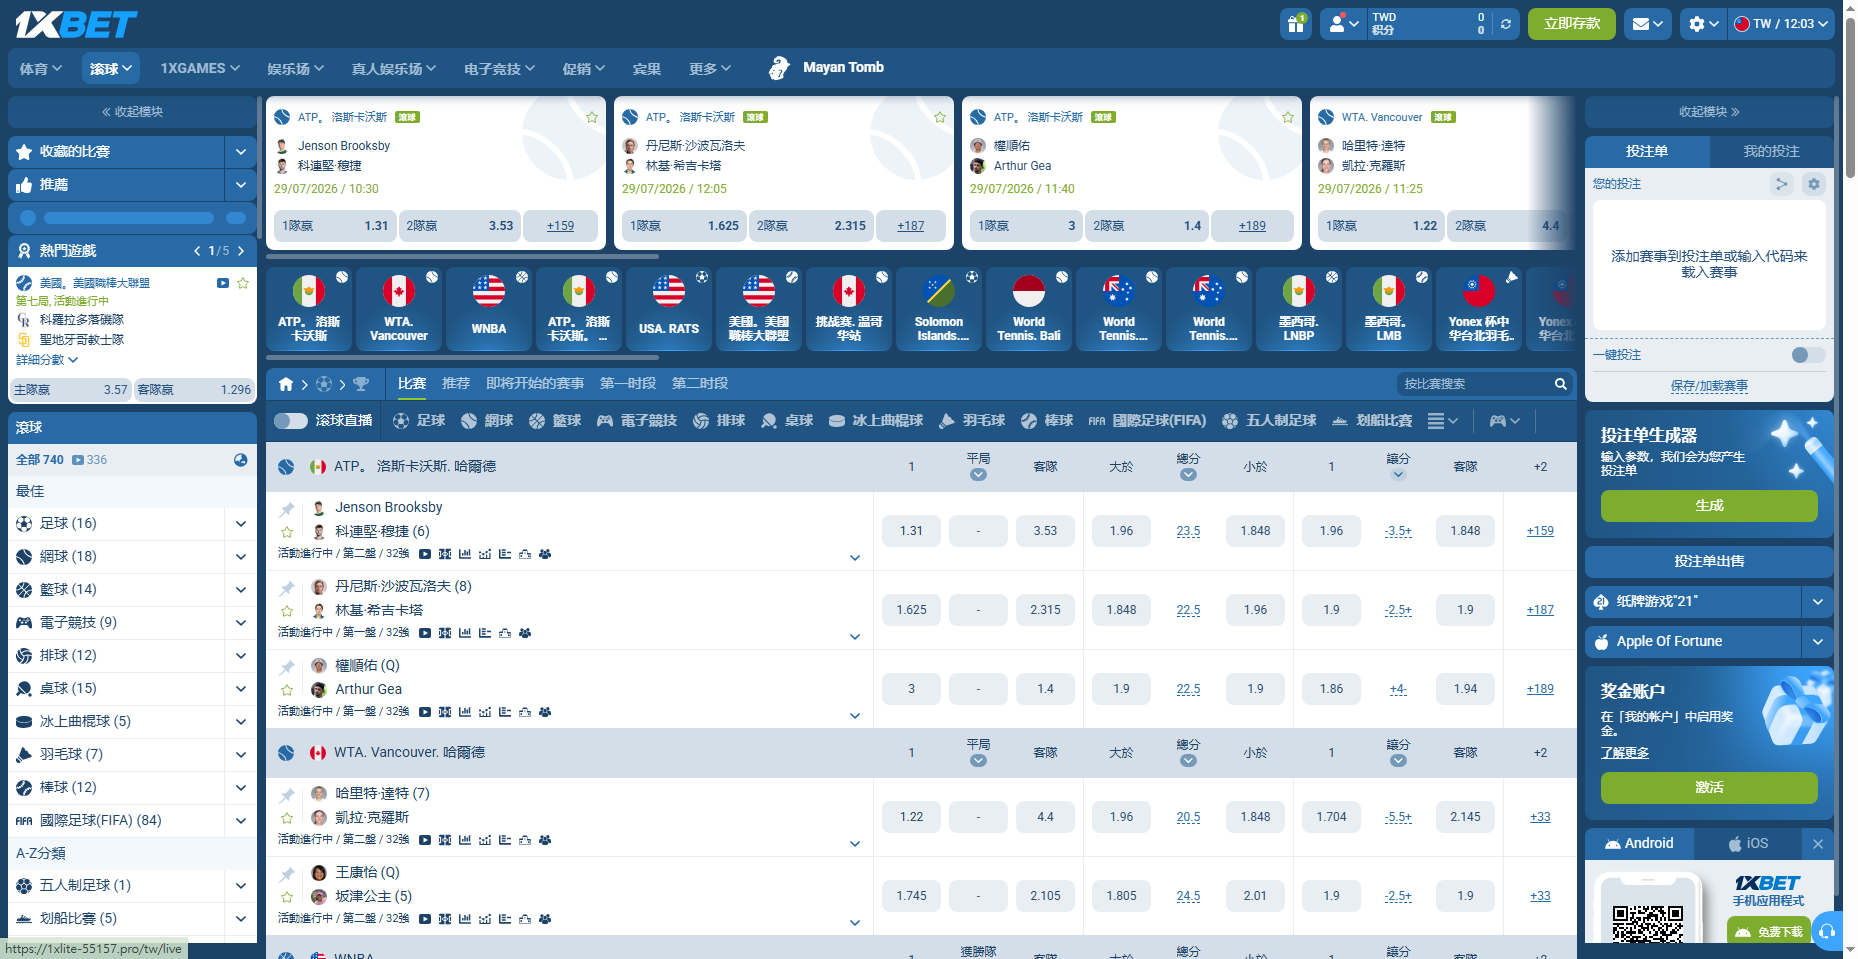Go to next popular game page arrow
The image size is (1858, 959).
coord(241,251)
